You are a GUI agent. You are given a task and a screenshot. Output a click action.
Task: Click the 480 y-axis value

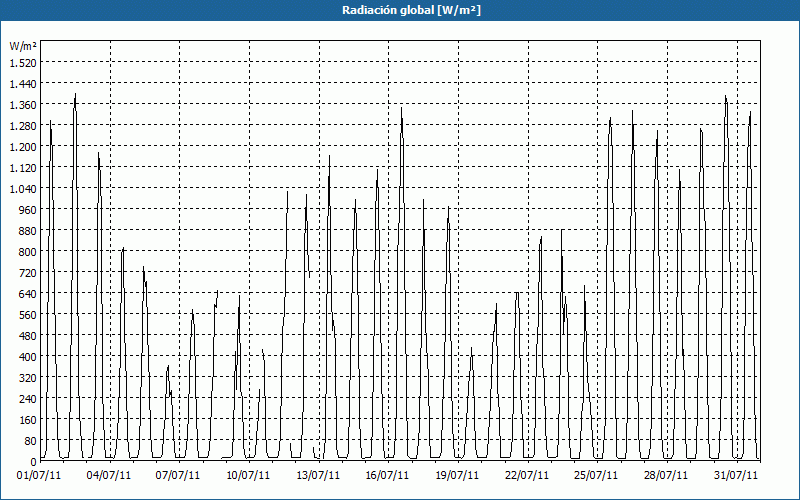click(x=28, y=336)
